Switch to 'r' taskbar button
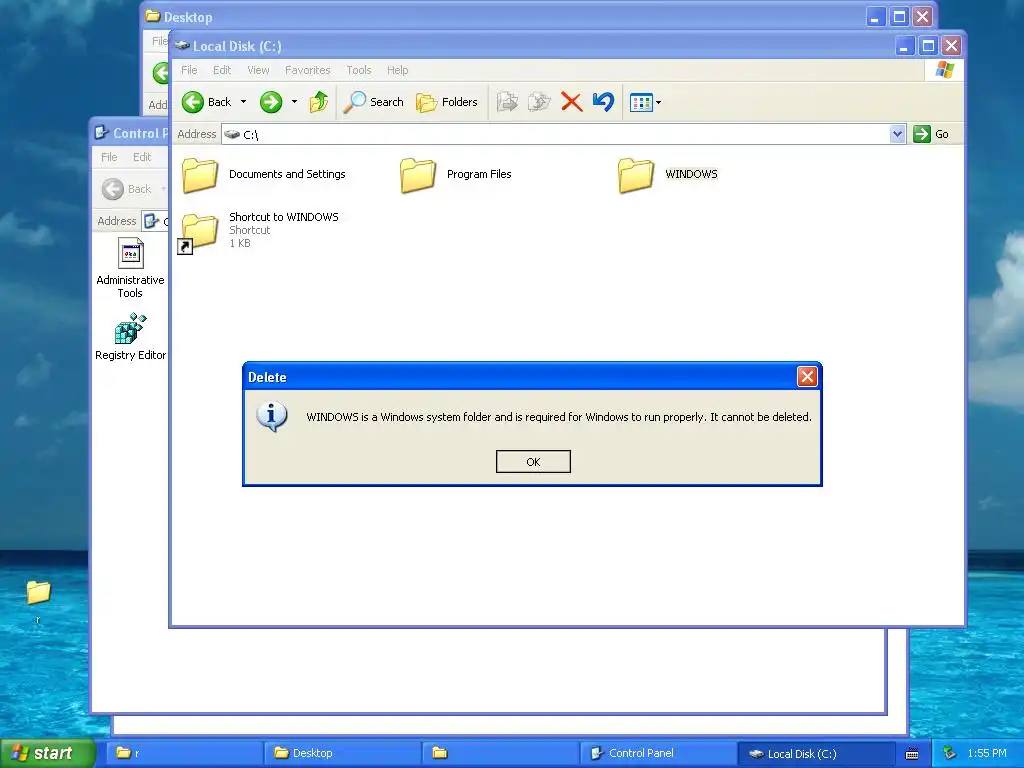The height and width of the screenshot is (768, 1024). click(184, 753)
